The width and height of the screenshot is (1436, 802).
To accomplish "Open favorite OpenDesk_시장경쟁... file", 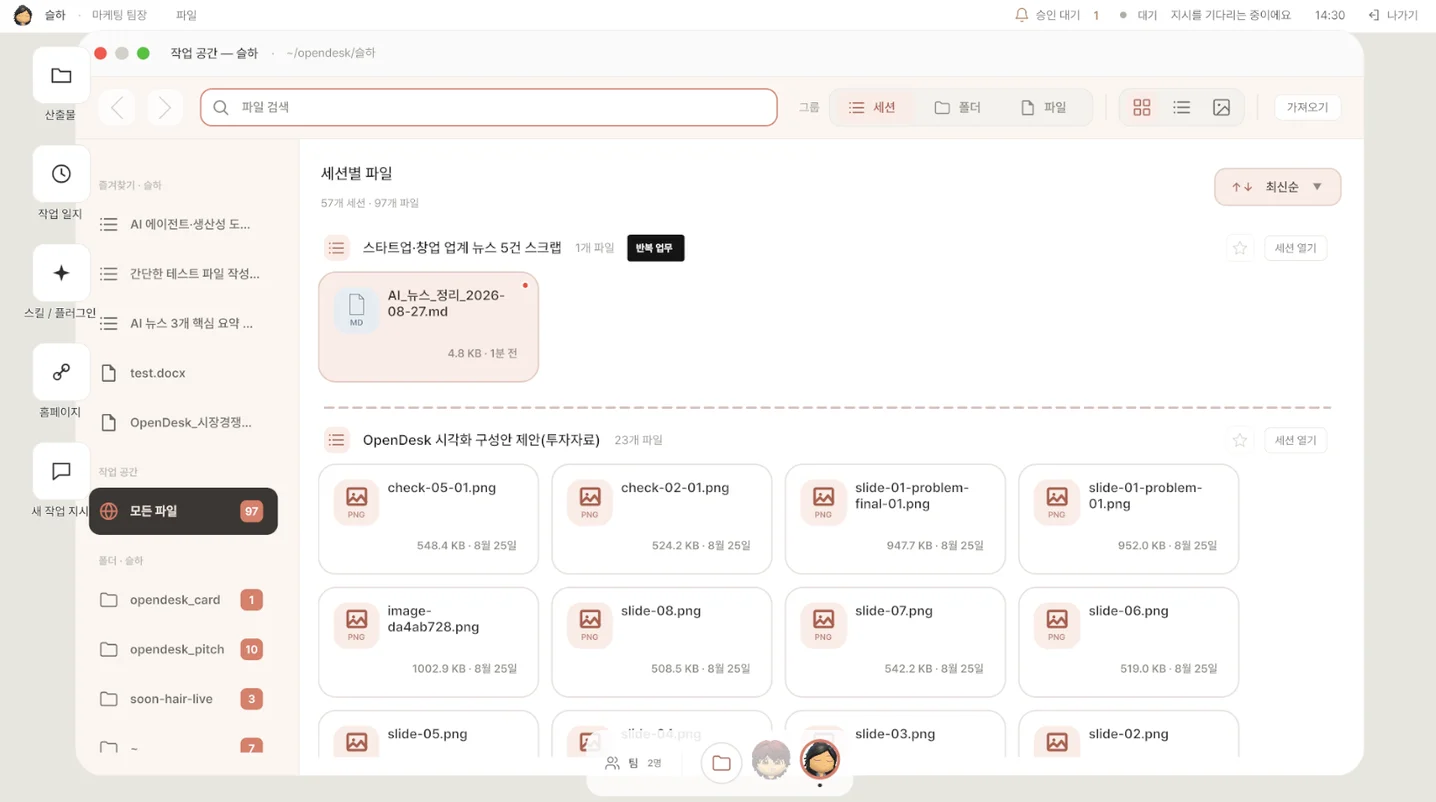I will (183, 422).
